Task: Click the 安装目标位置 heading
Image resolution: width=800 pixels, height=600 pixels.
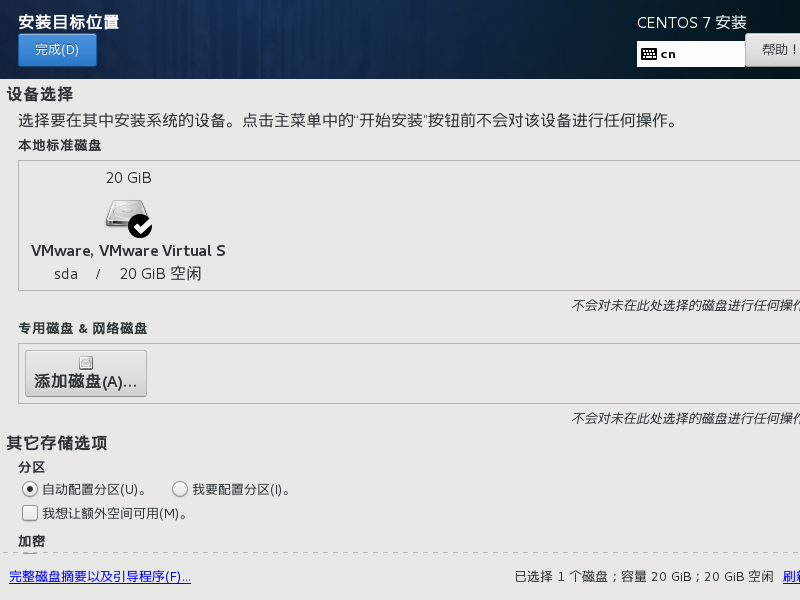Action: click(x=66, y=20)
